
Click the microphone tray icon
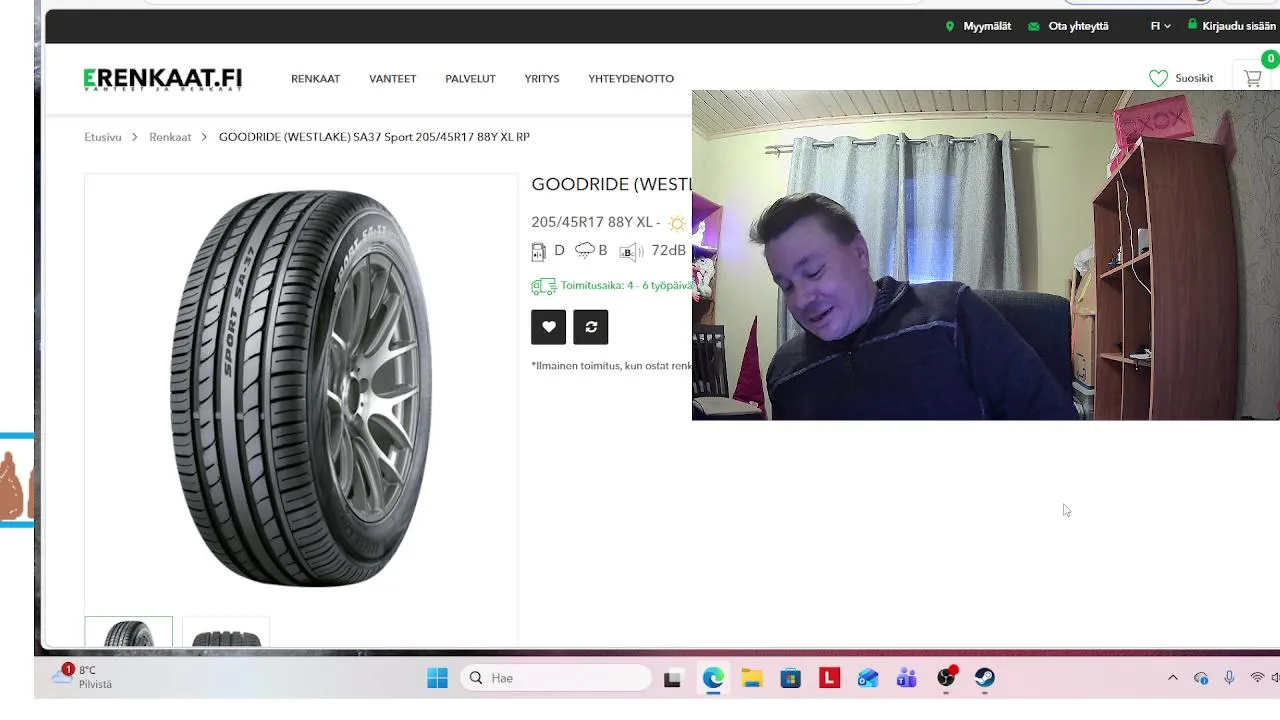(1229, 678)
